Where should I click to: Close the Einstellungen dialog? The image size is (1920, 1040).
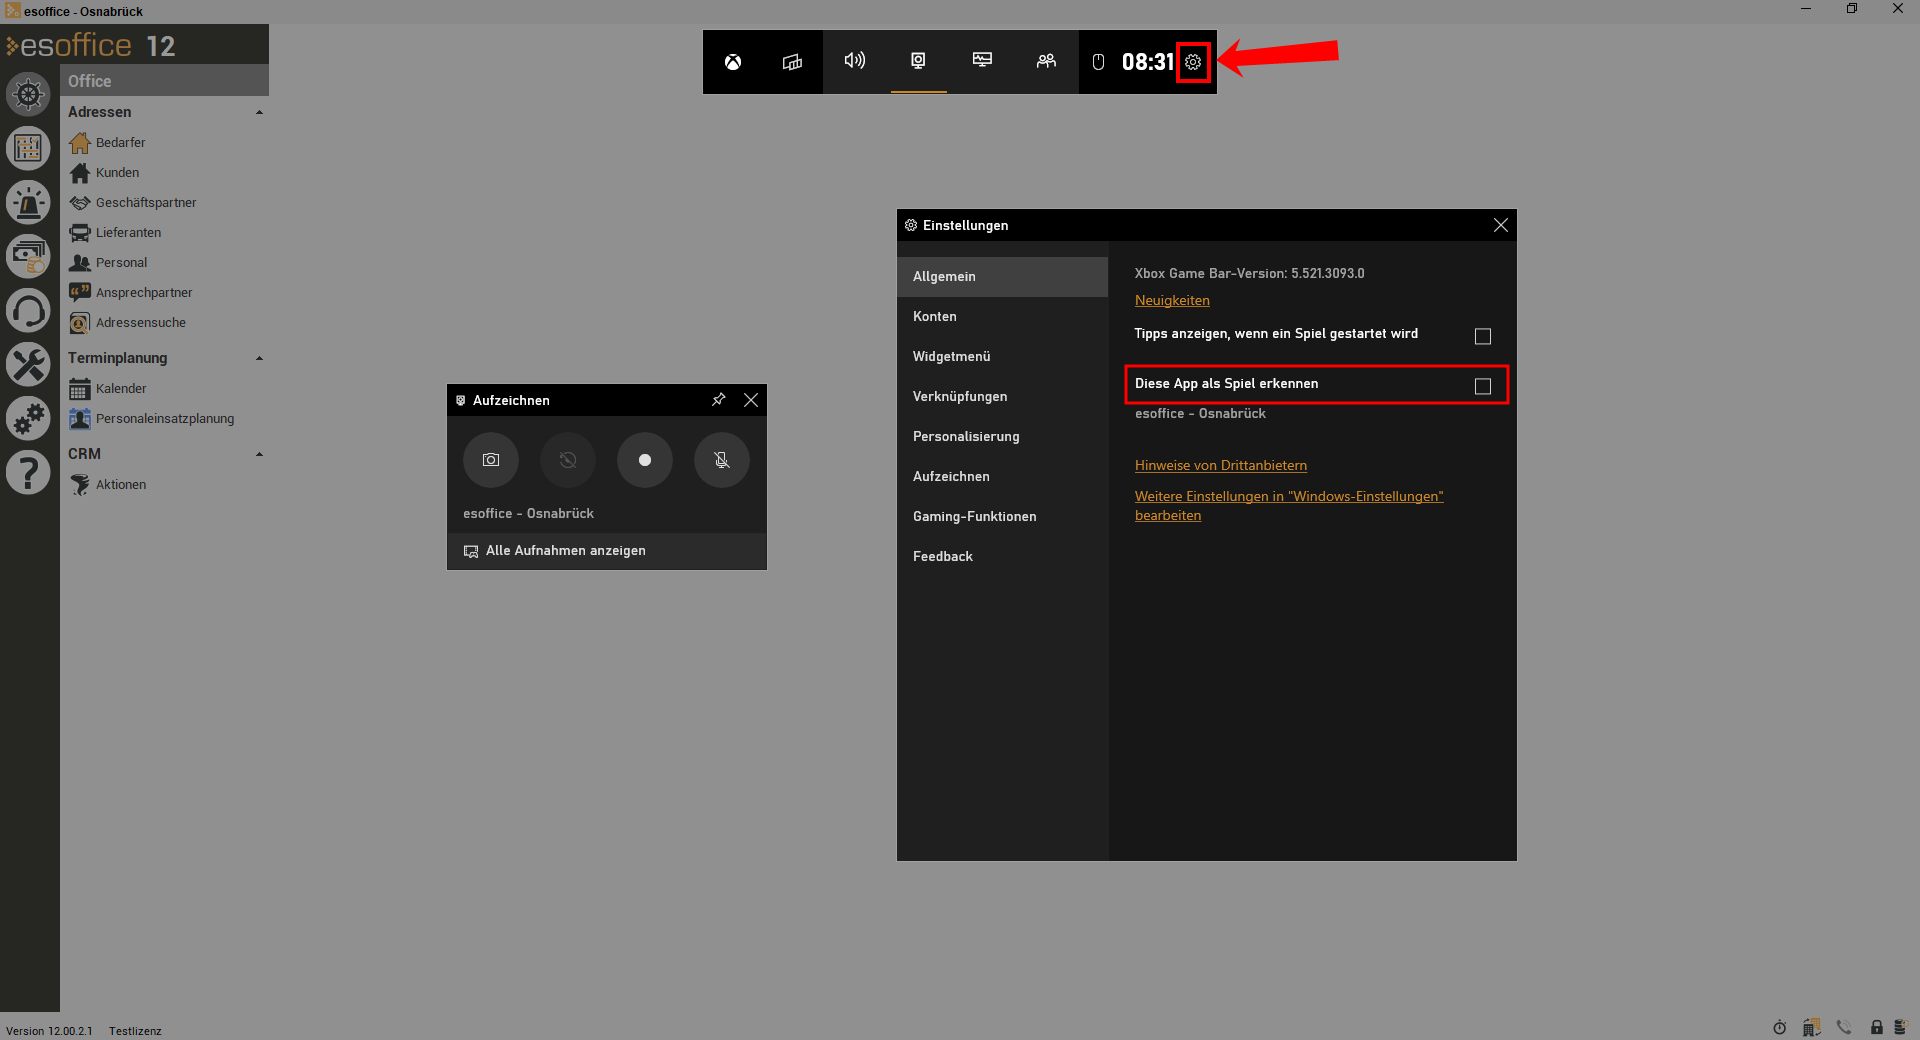pos(1500,225)
